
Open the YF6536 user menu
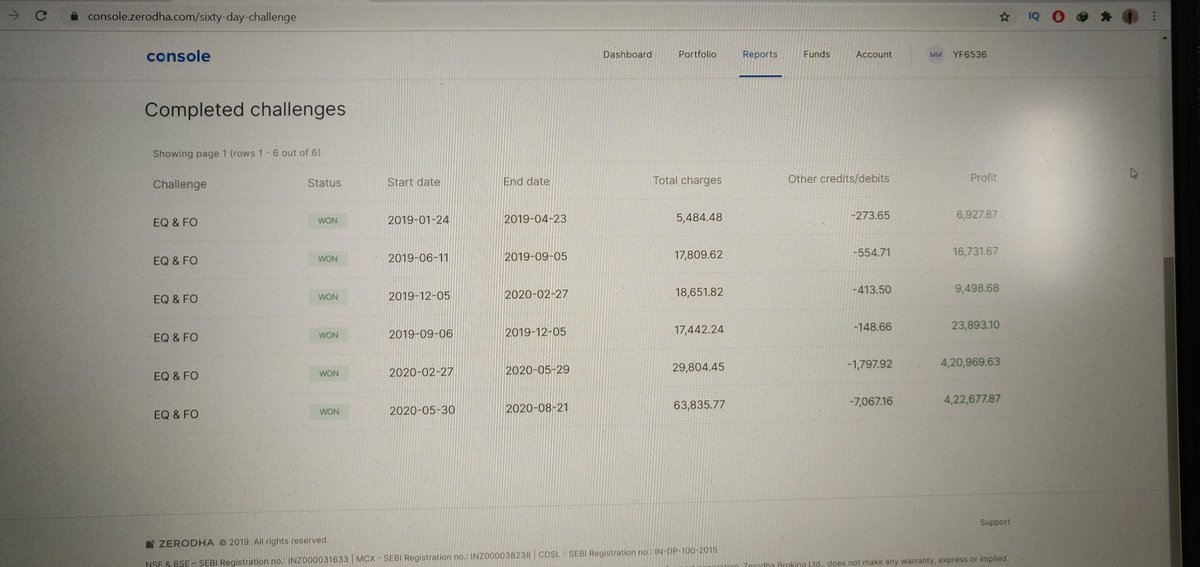(x=970, y=54)
